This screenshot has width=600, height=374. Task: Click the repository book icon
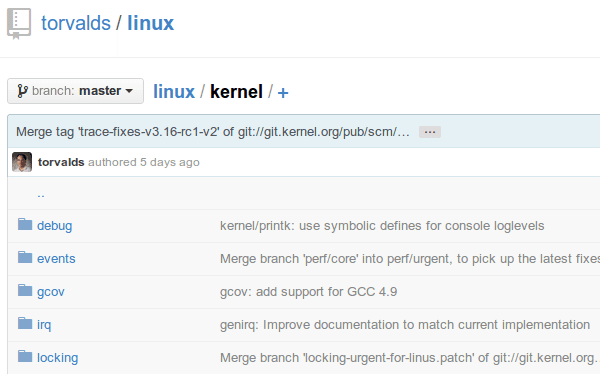coord(19,24)
